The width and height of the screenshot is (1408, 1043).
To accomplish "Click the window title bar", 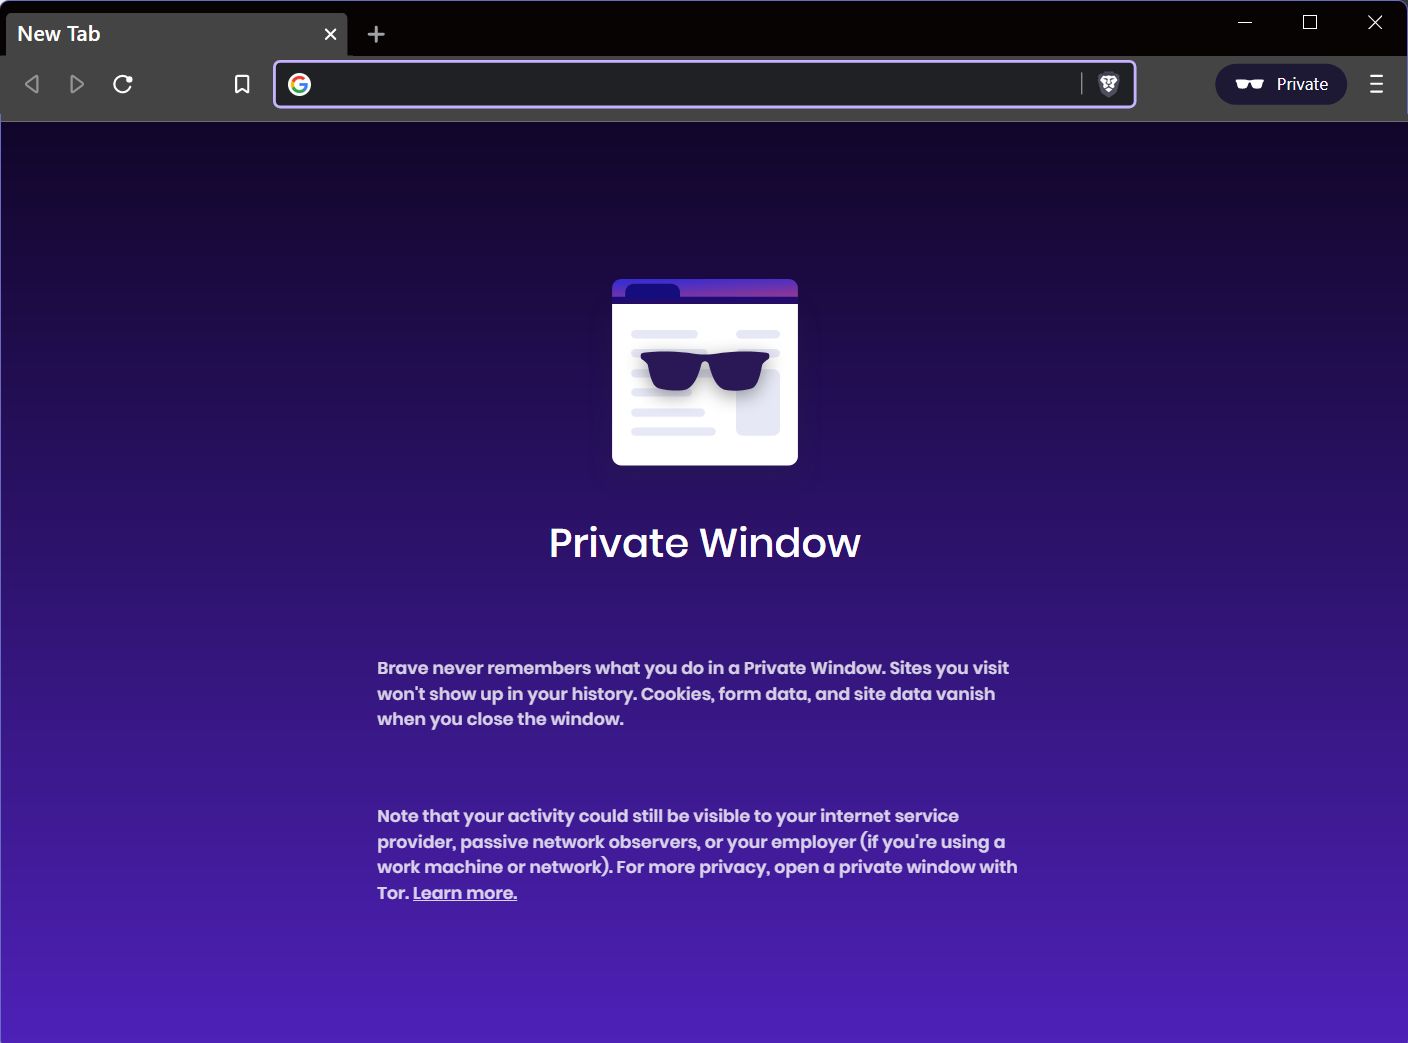I will (x=800, y=12).
